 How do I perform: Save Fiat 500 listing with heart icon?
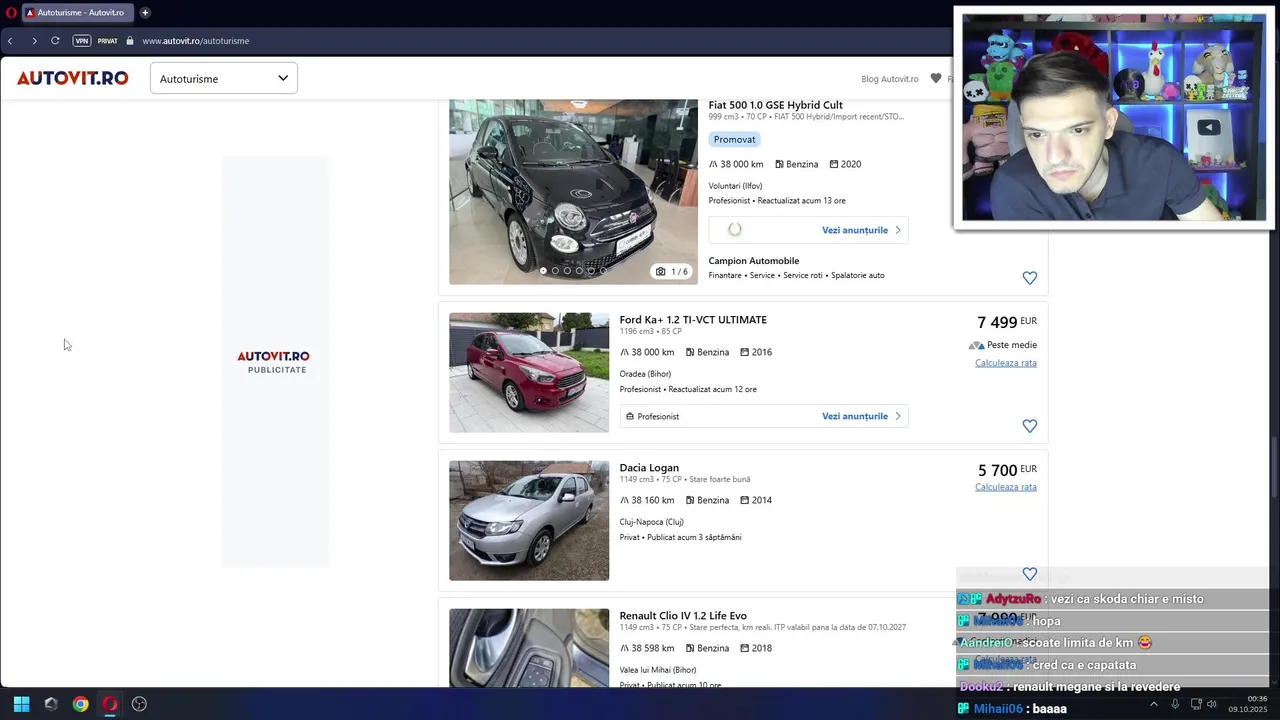(x=1029, y=278)
